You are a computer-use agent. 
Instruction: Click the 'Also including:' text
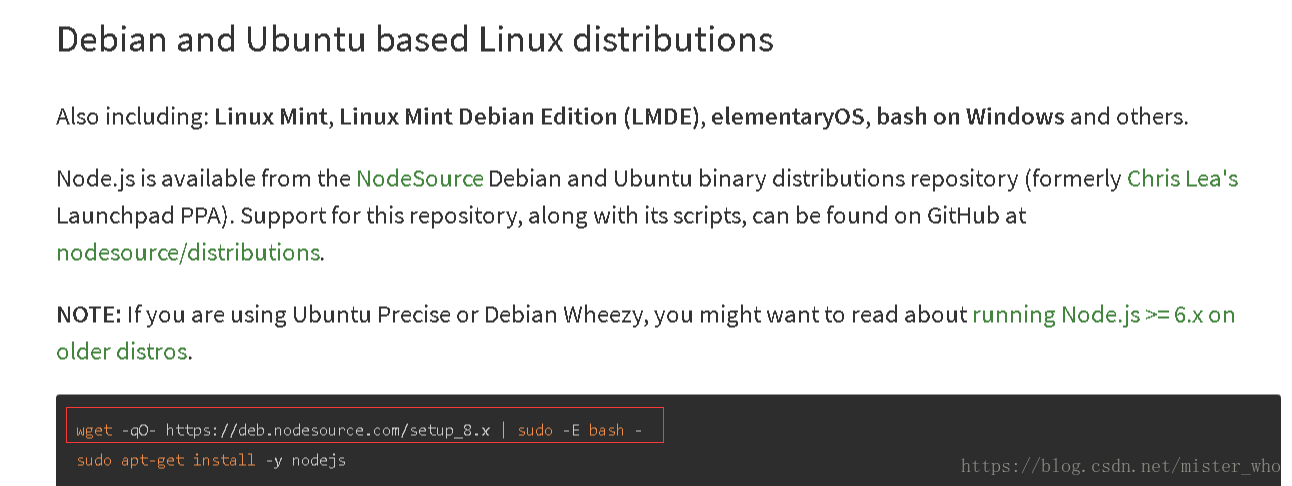[x=132, y=117]
